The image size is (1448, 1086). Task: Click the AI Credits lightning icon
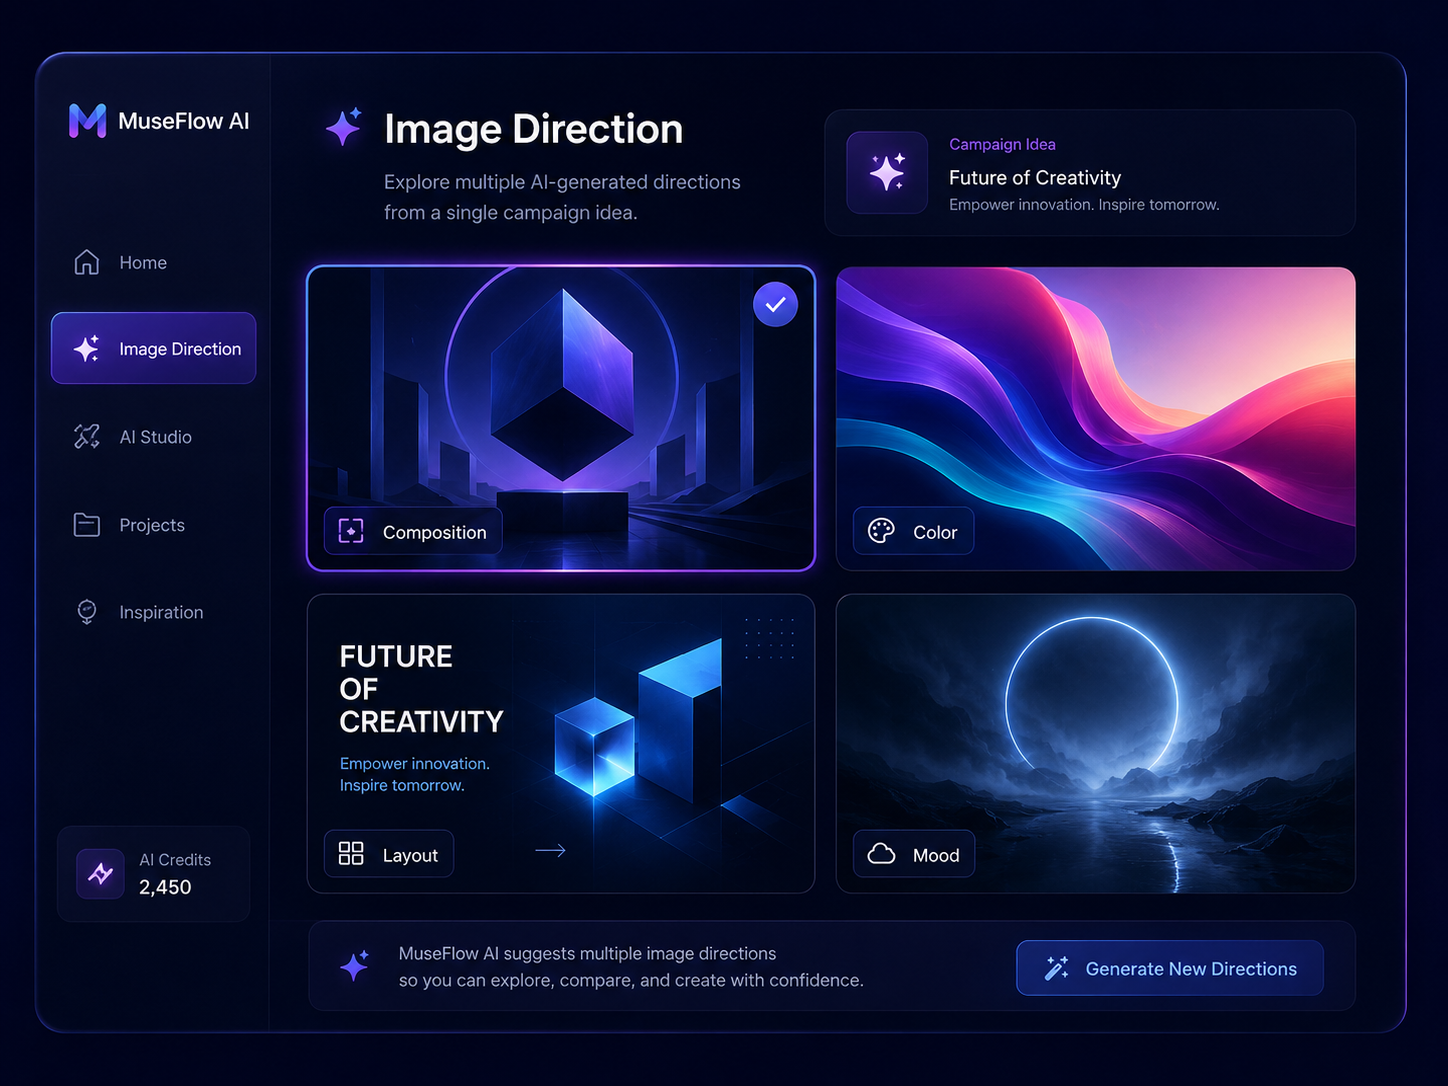point(100,873)
